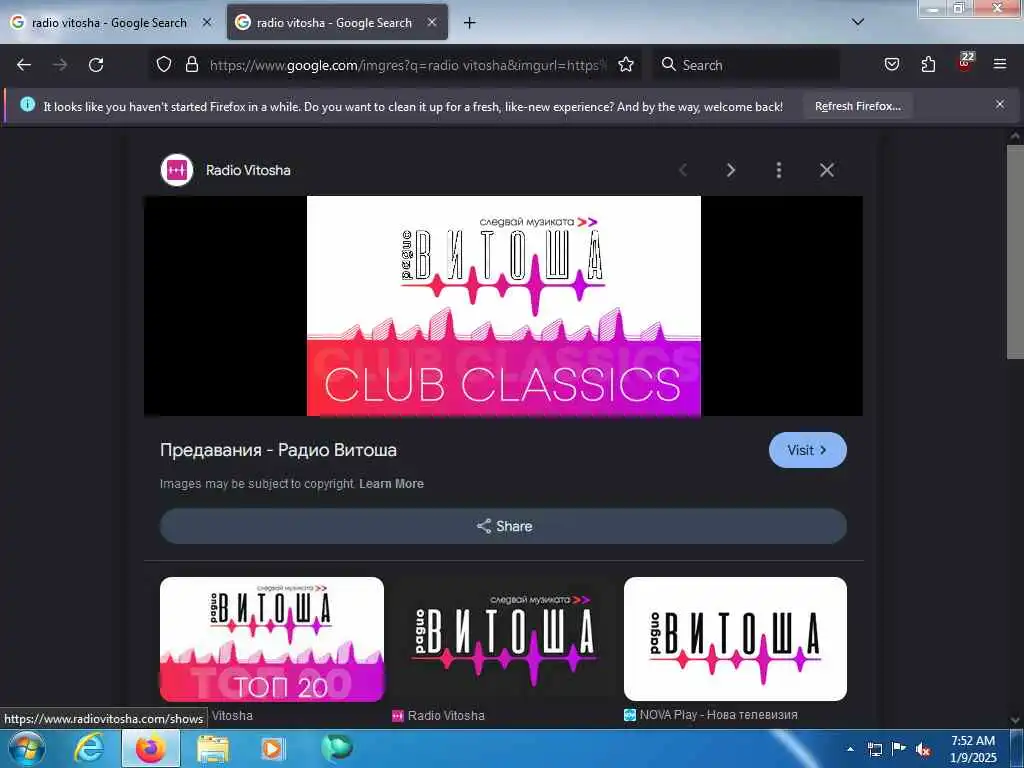The image size is (1024, 768).
Task: Close the image preview panel
Action: pyautogui.click(x=827, y=170)
